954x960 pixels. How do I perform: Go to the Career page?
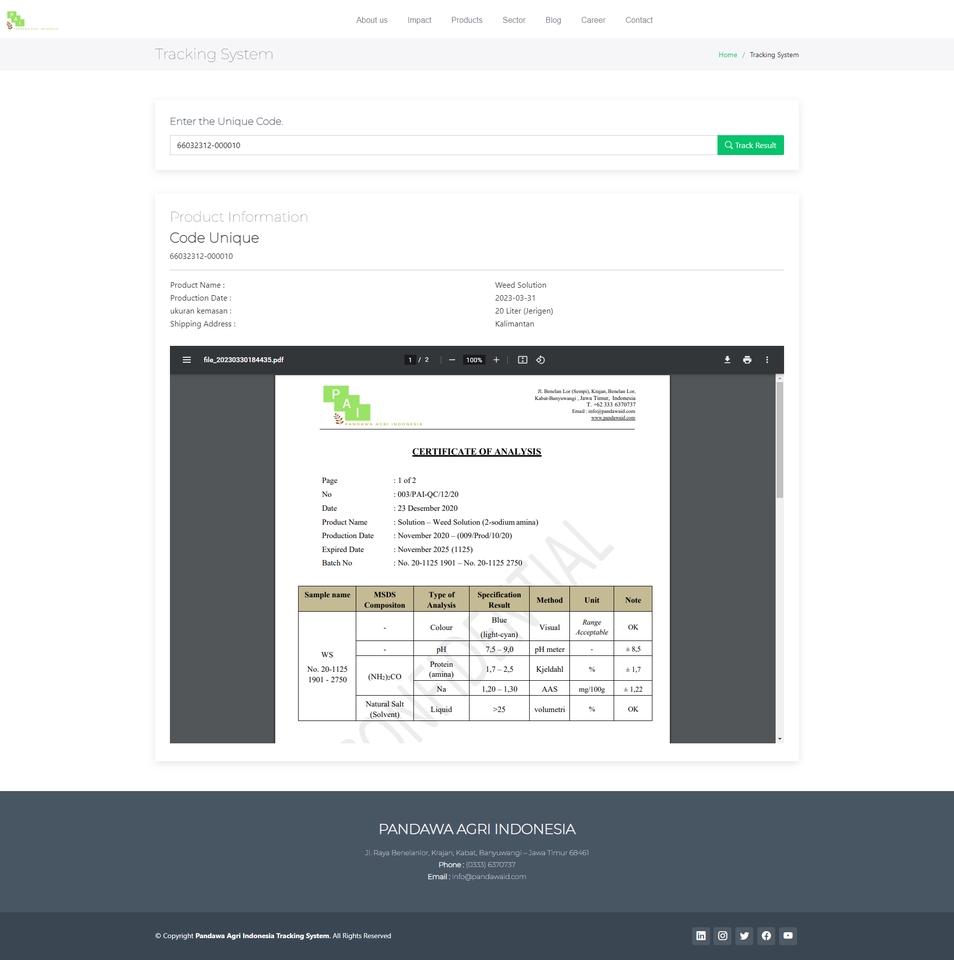pyautogui.click(x=593, y=20)
